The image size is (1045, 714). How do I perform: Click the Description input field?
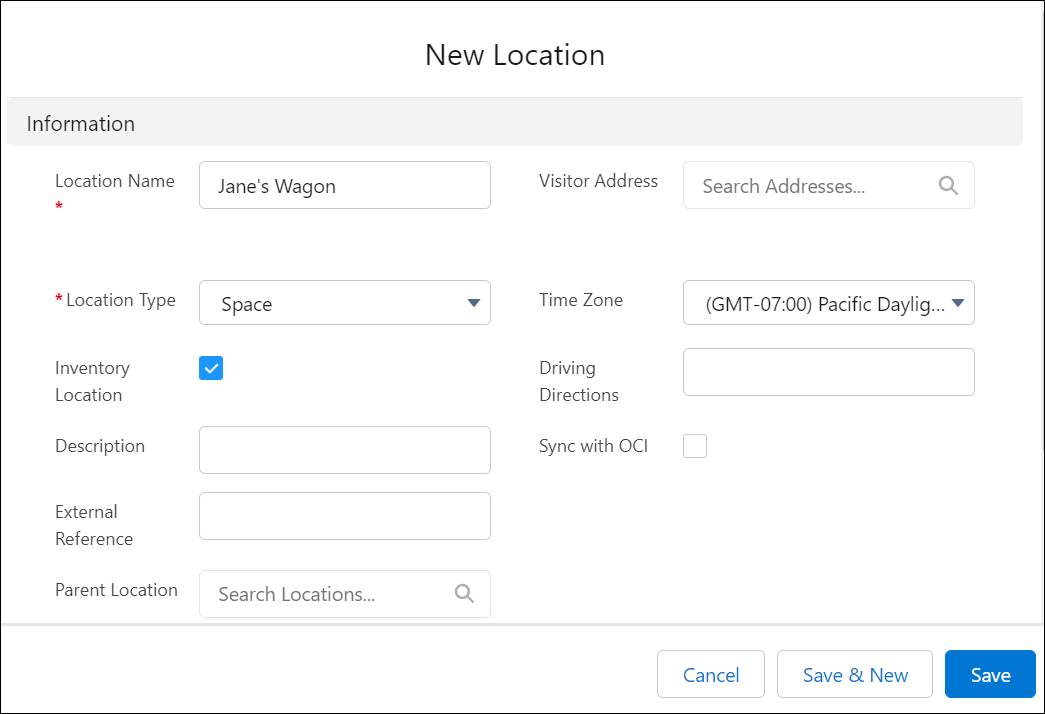click(x=345, y=450)
